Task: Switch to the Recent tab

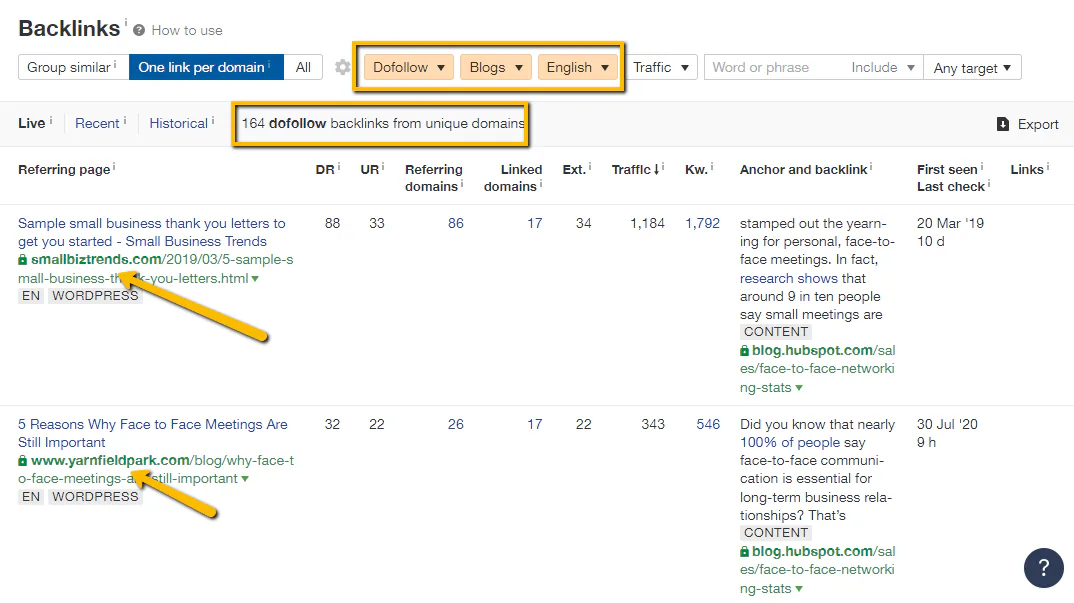Action: click(x=97, y=123)
